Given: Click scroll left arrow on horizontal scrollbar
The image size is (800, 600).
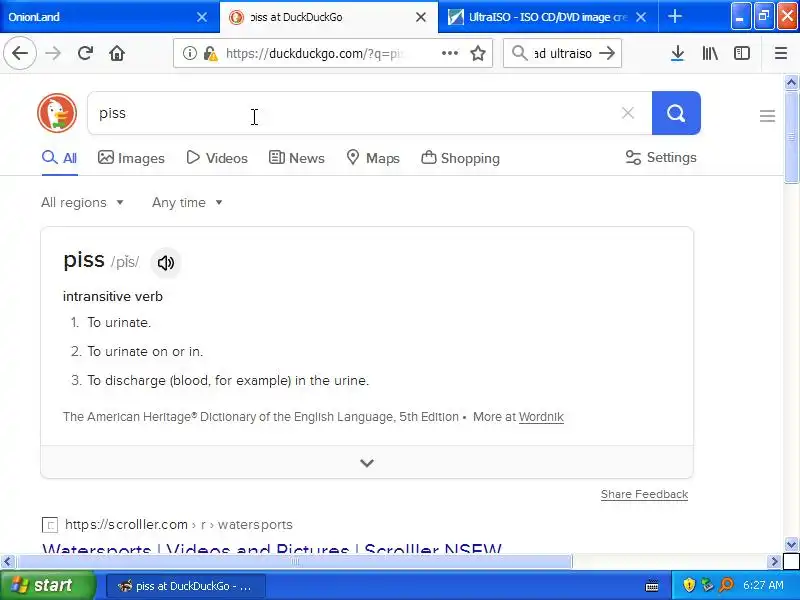Looking at the screenshot, I should pos(7,561).
